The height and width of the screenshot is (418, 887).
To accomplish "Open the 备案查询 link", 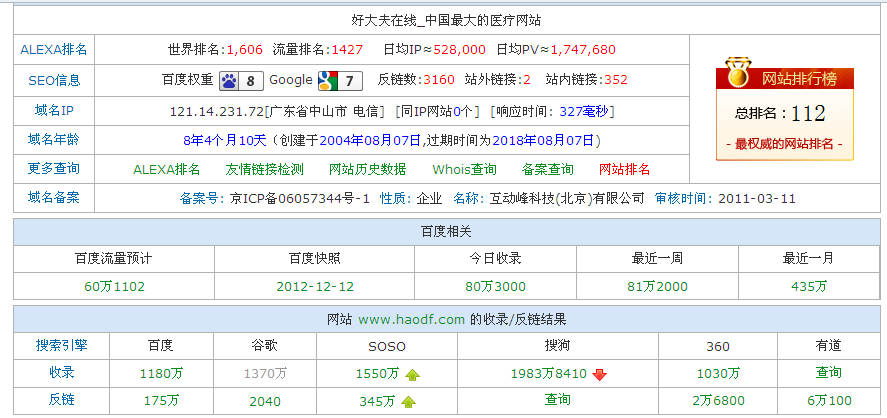I will 547,170.
